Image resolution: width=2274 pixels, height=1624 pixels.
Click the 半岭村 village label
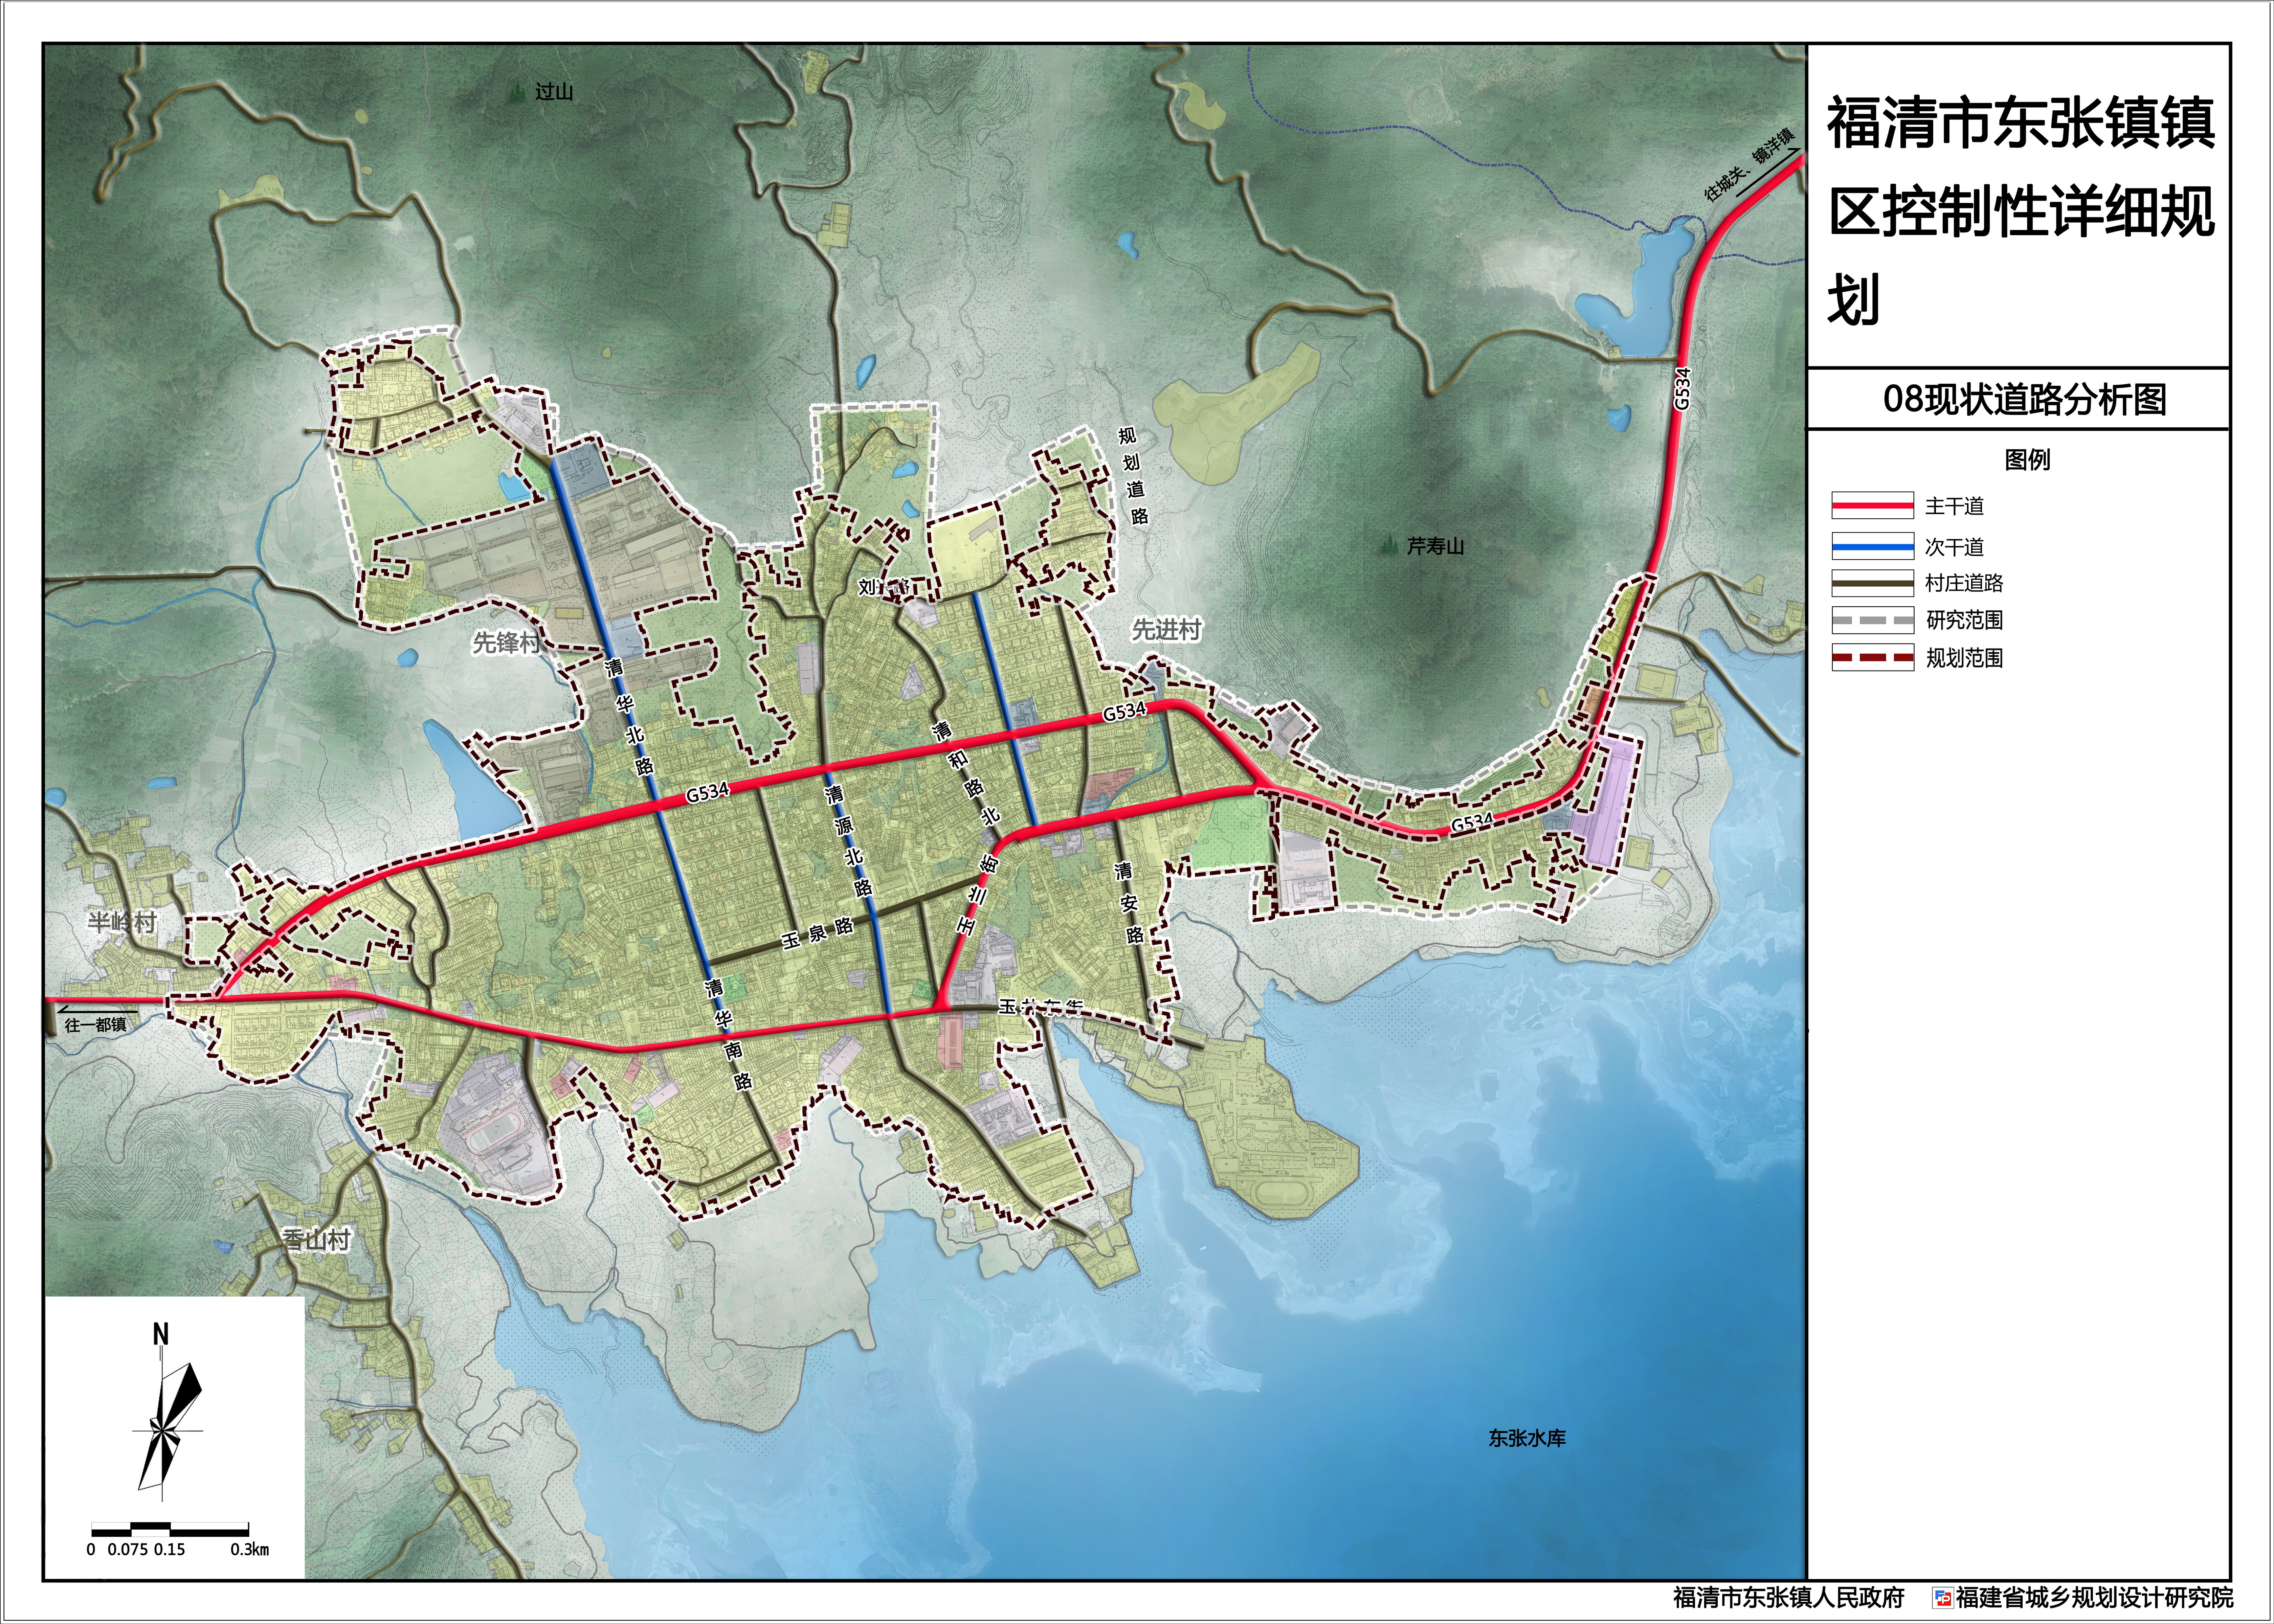122,922
